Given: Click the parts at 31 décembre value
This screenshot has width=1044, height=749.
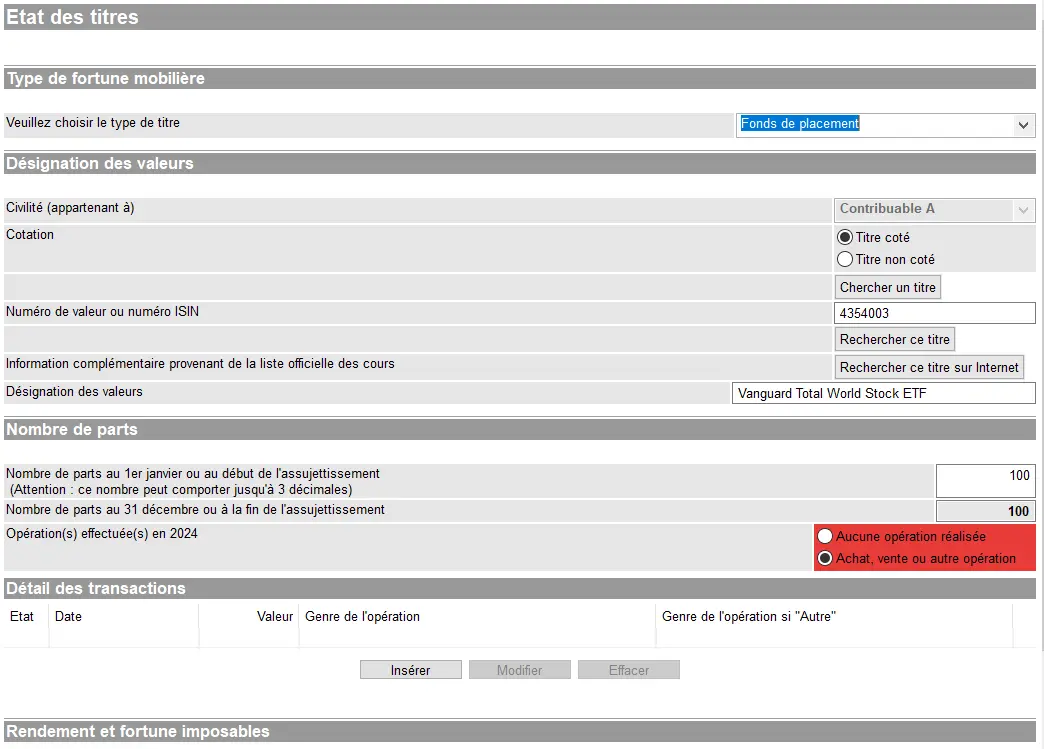Looking at the screenshot, I should (985, 511).
